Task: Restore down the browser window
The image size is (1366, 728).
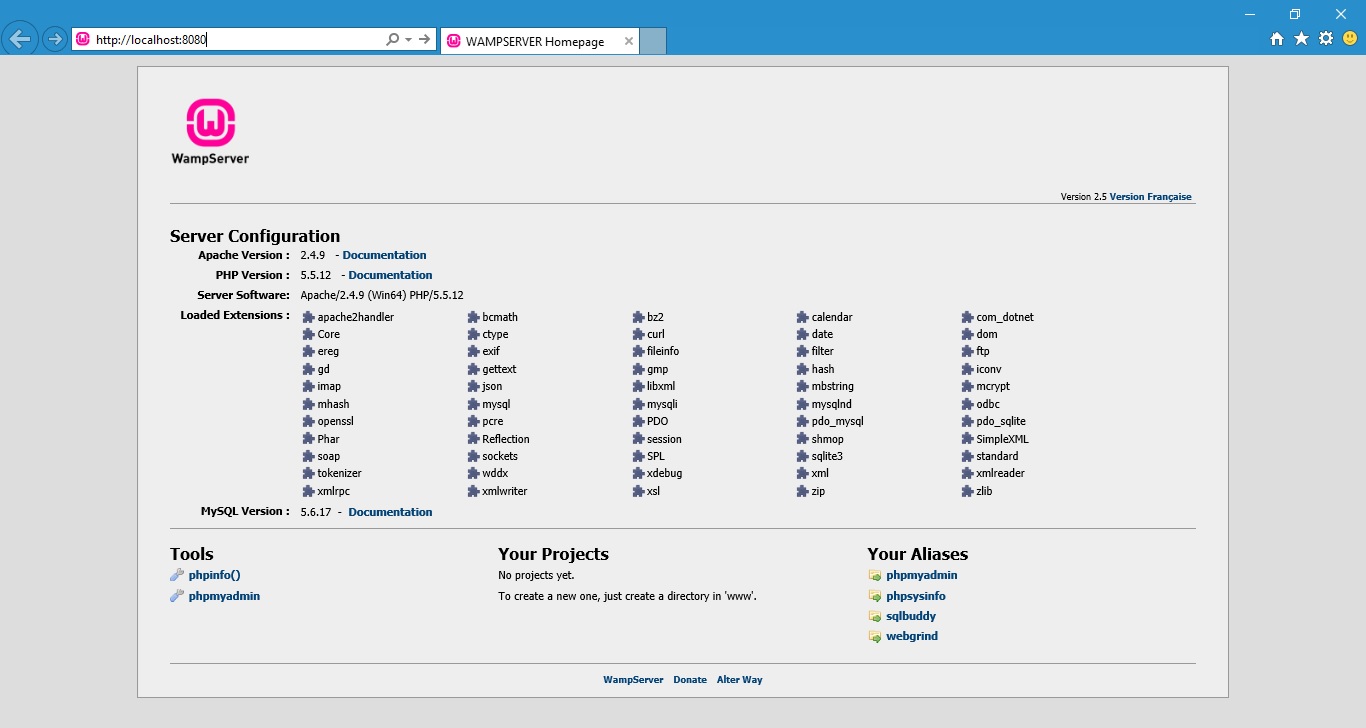Action: (1295, 13)
